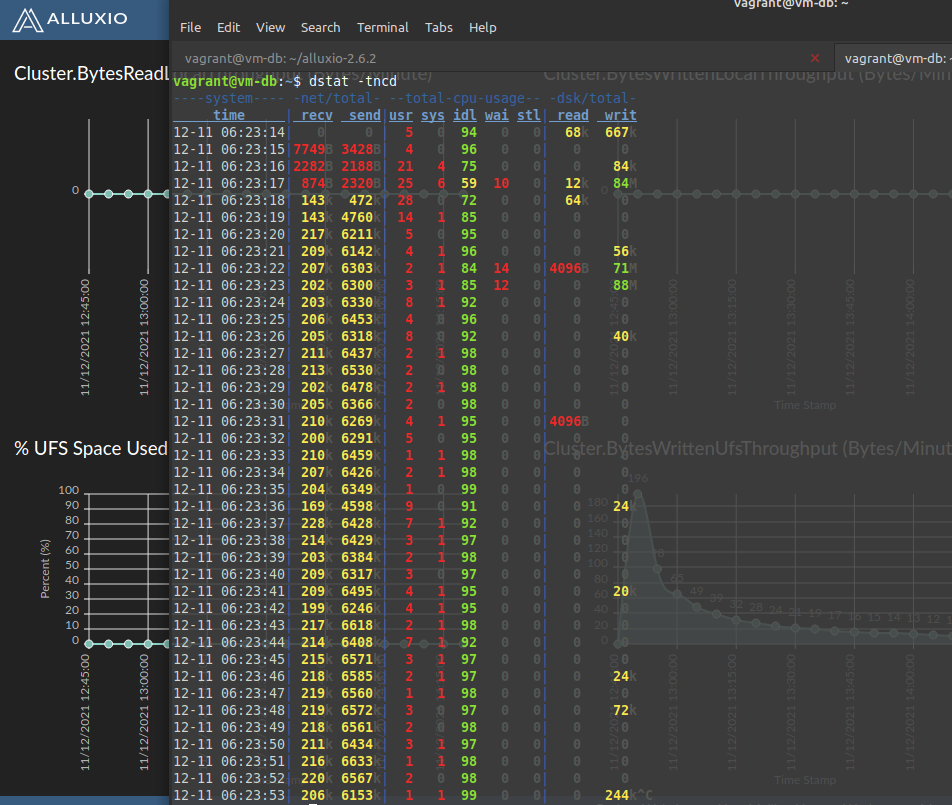This screenshot has height=805, width=952.
Task: Click the 'Percent (%)' axis label
Action: [46, 569]
